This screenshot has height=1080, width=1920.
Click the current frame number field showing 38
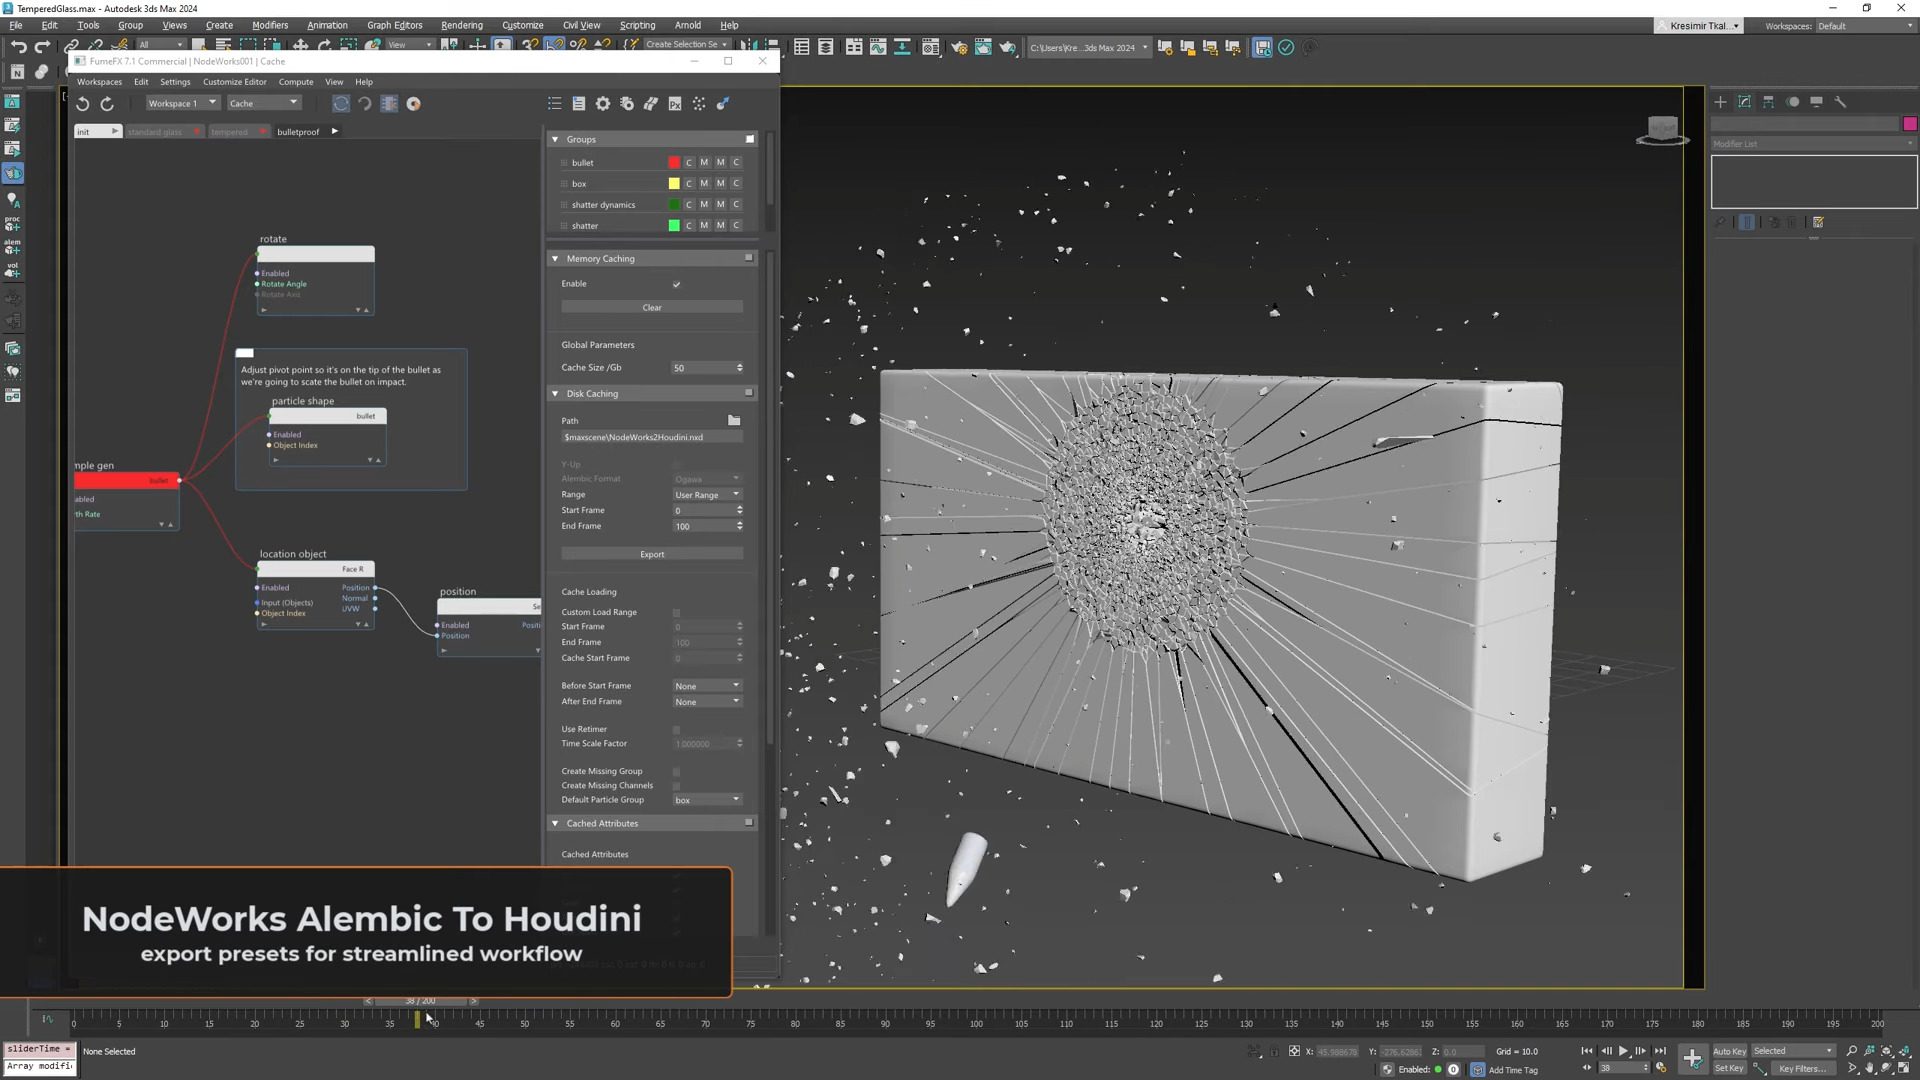pos(1605,1069)
